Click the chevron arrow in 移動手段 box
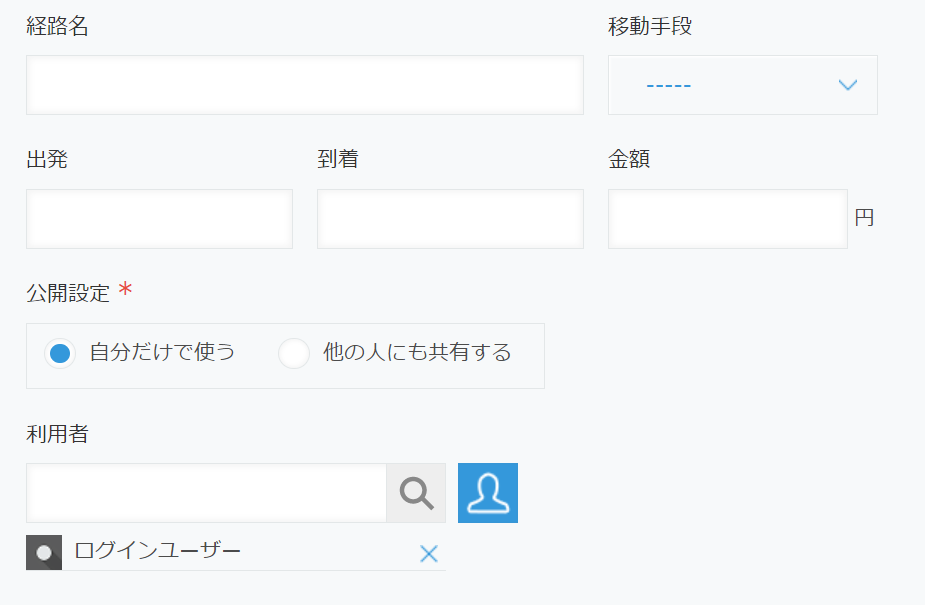Image resolution: width=925 pixels, height=605 pixels. coord(848,85)
